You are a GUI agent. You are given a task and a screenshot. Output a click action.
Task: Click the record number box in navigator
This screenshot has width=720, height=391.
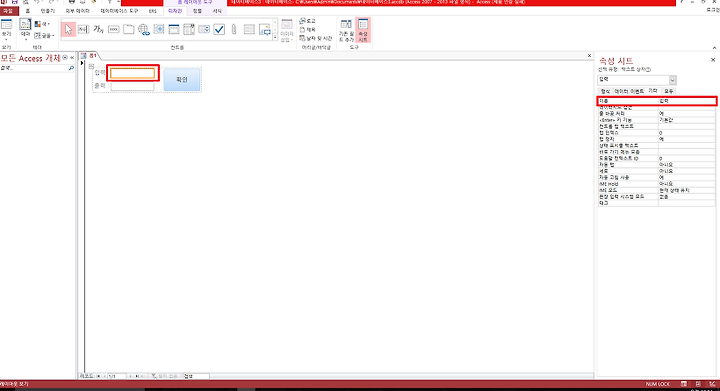pos(117,376)
